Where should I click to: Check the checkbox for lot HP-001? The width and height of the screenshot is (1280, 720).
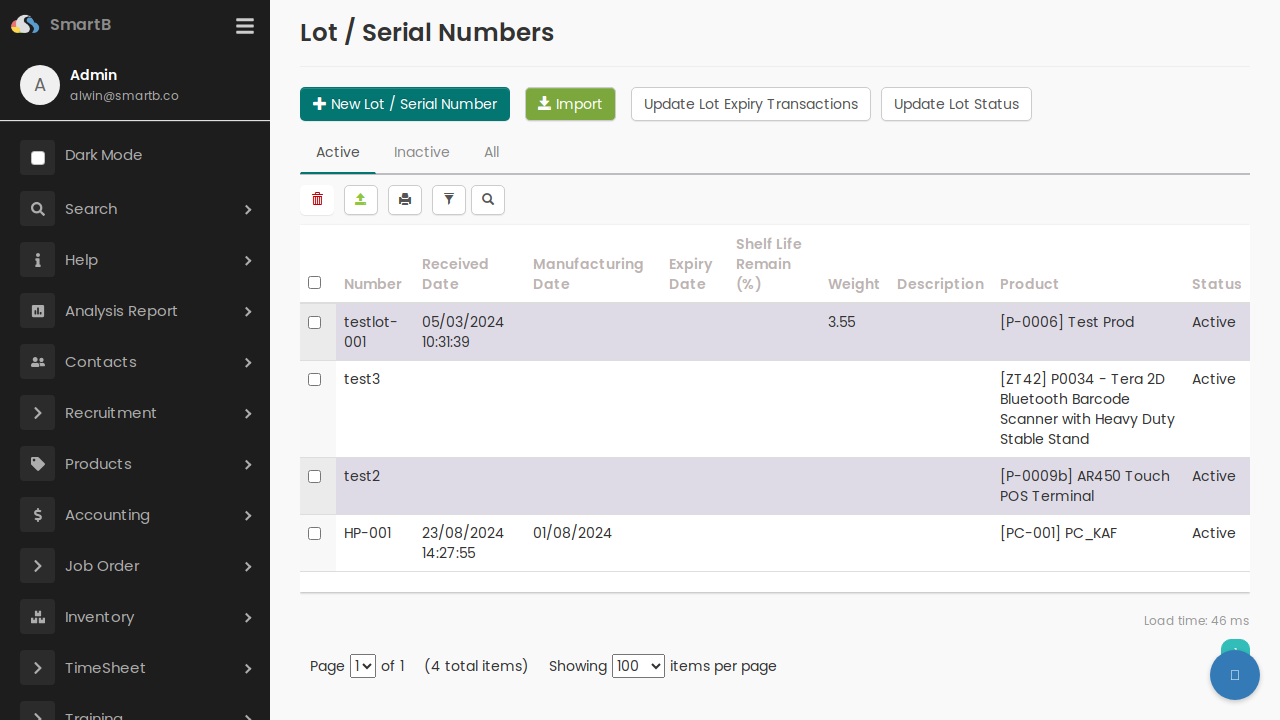point(314,533)
